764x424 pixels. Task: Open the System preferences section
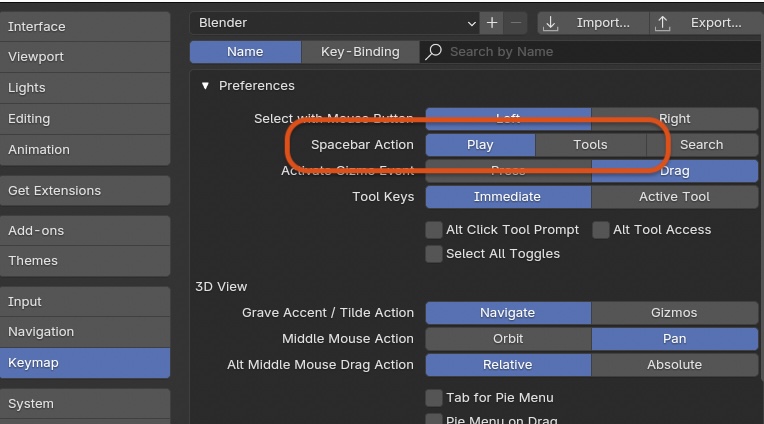(85, 404)
